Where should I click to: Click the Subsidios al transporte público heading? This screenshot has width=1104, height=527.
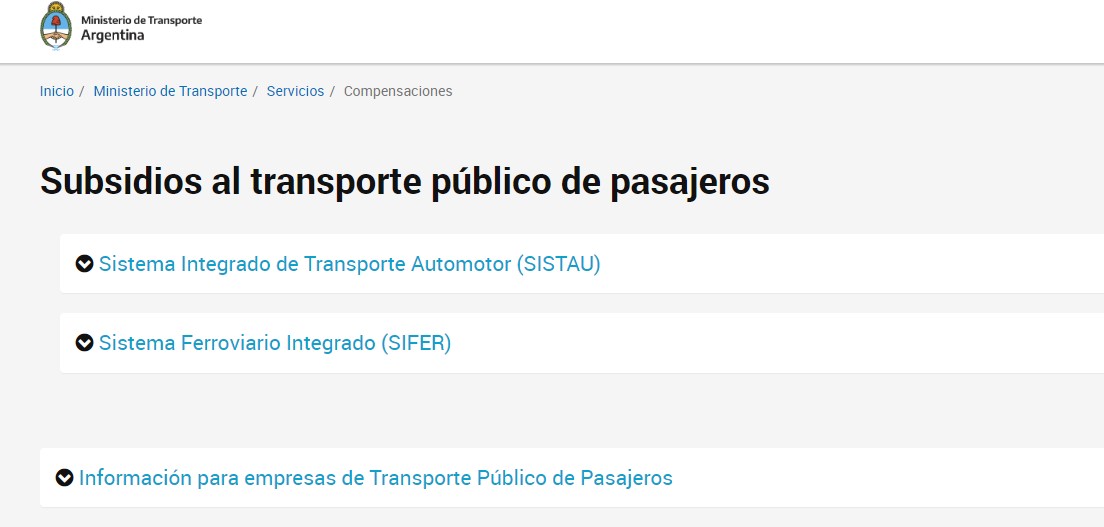(405, 181)
